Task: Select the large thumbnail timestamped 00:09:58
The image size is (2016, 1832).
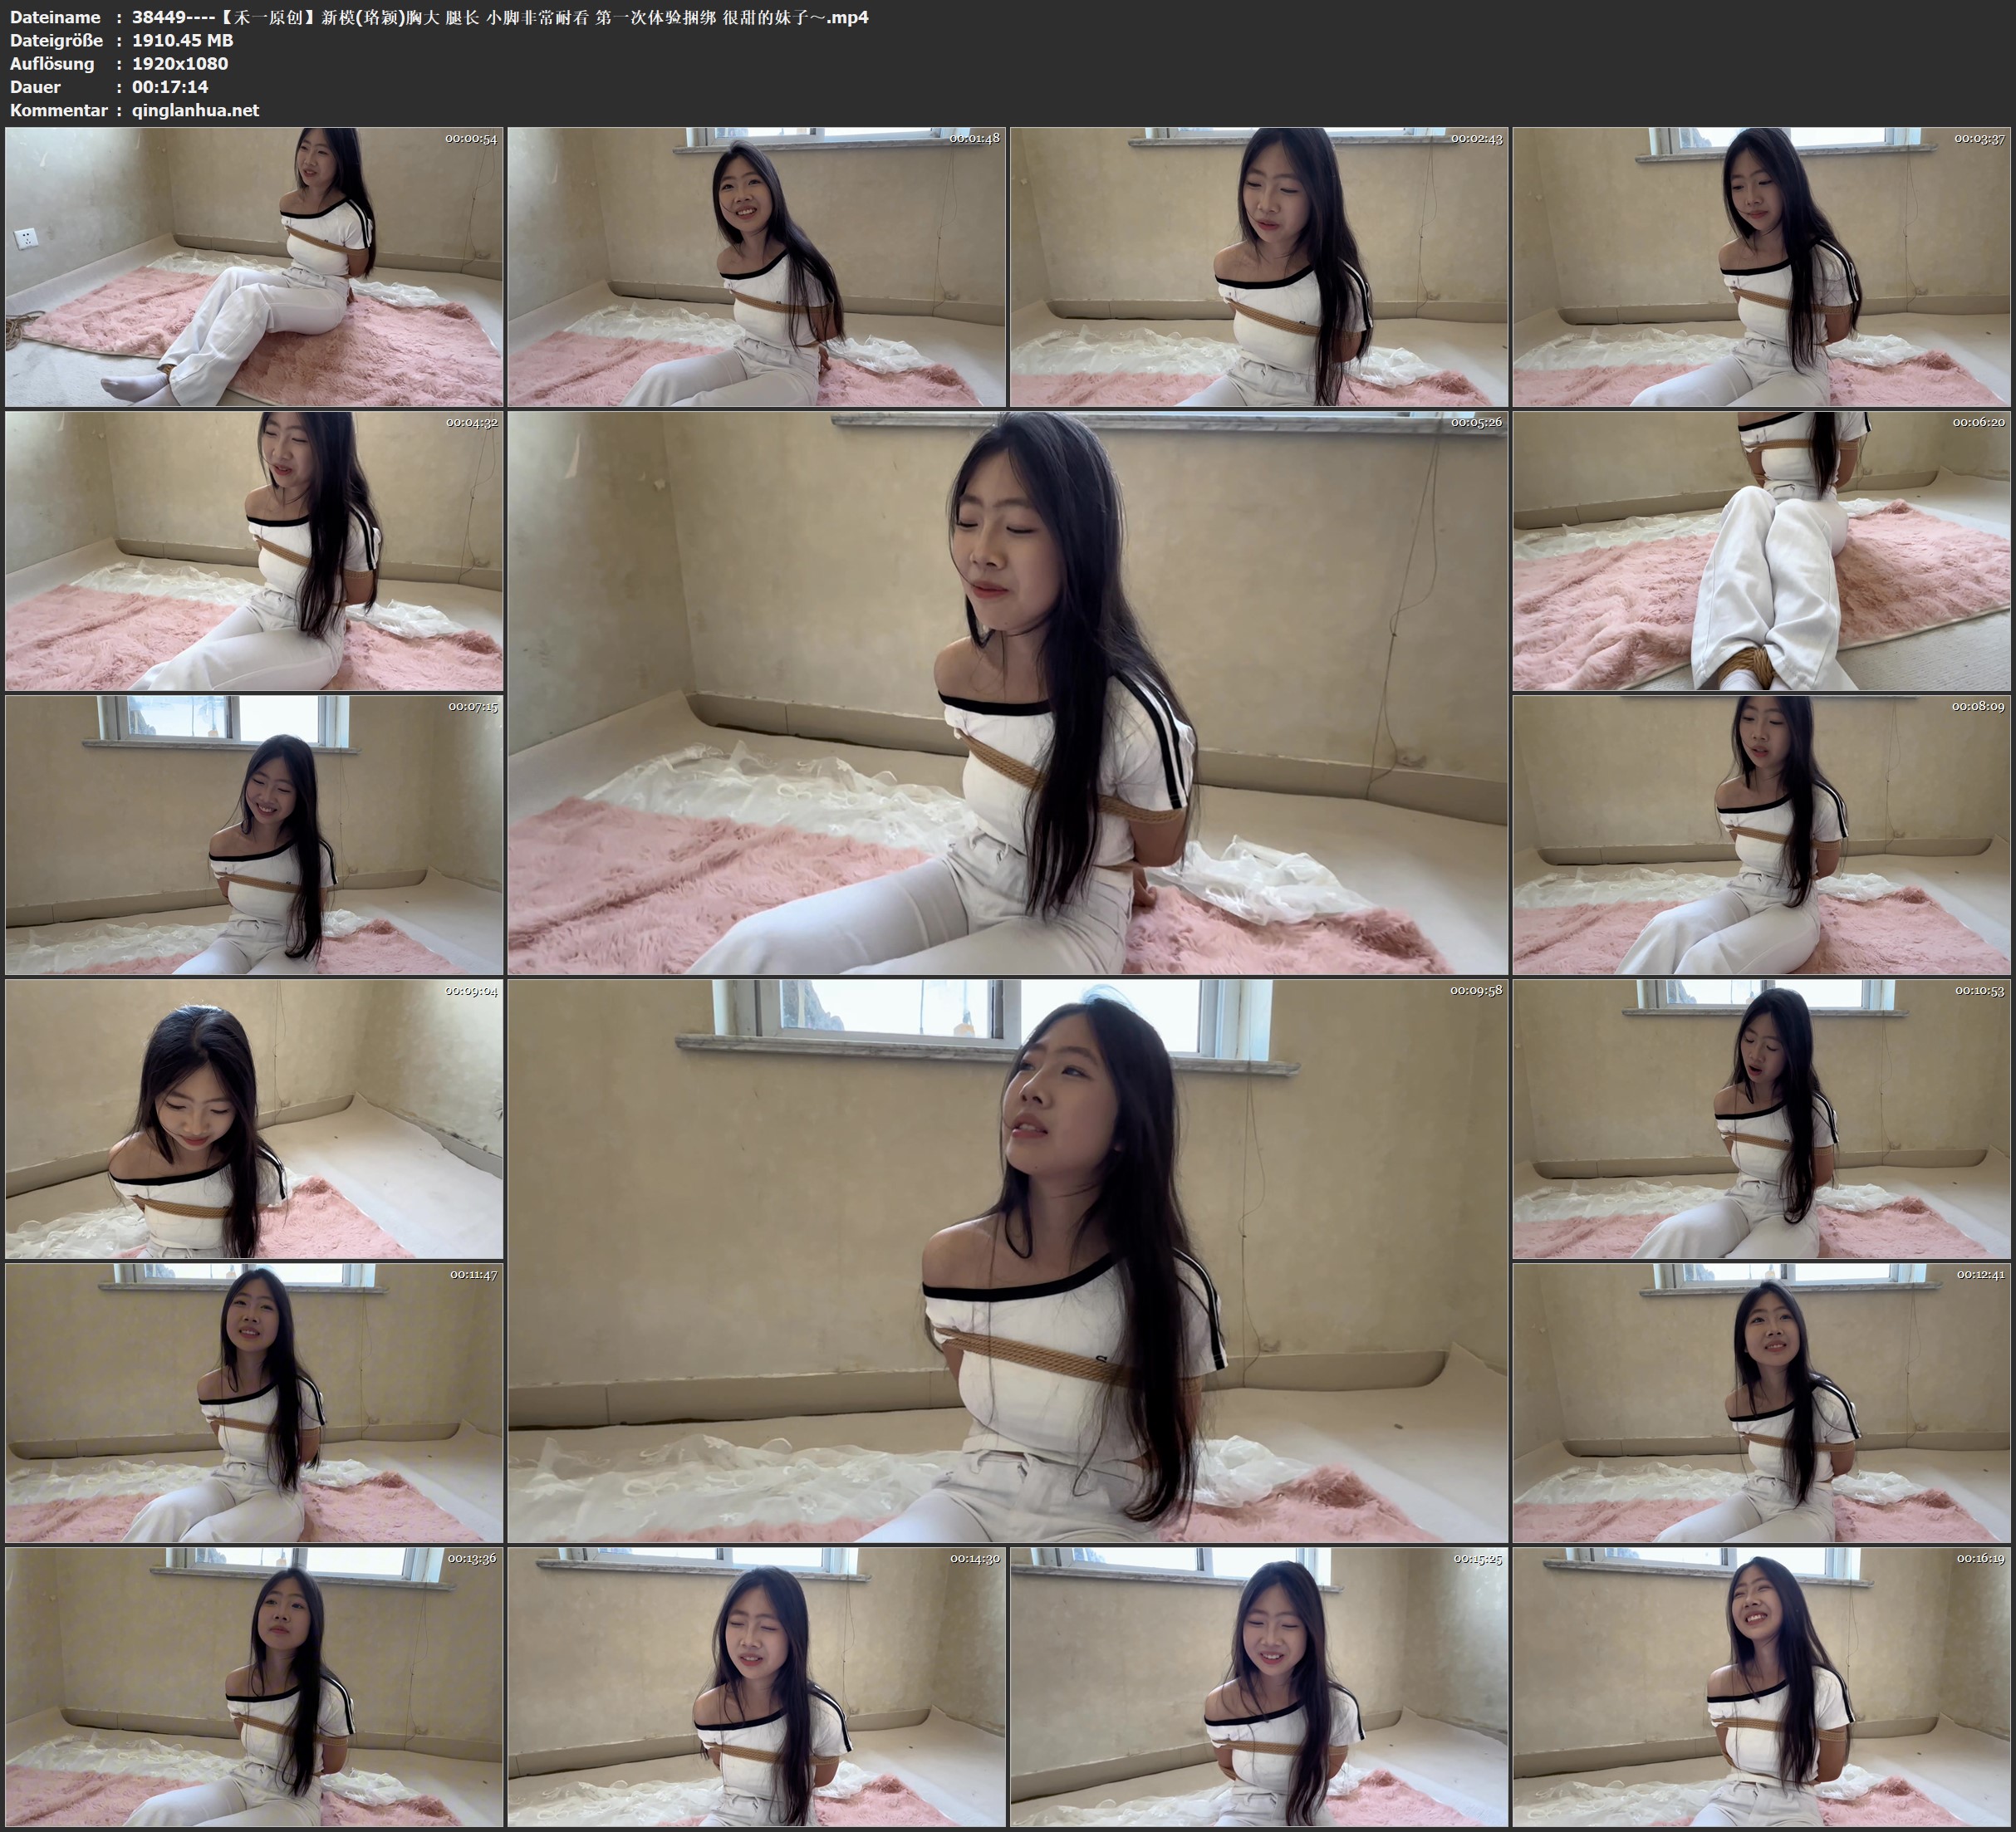Action: click(x=1007, y=1260)
